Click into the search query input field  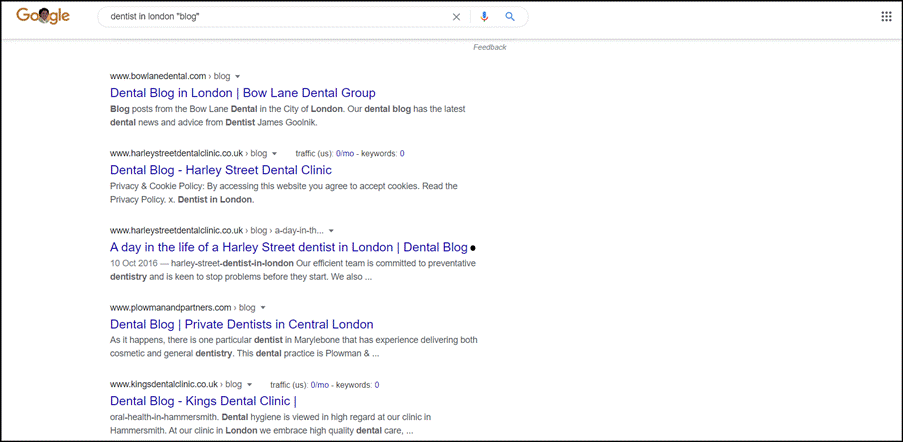pyautogui.click(x=270, y=17)
